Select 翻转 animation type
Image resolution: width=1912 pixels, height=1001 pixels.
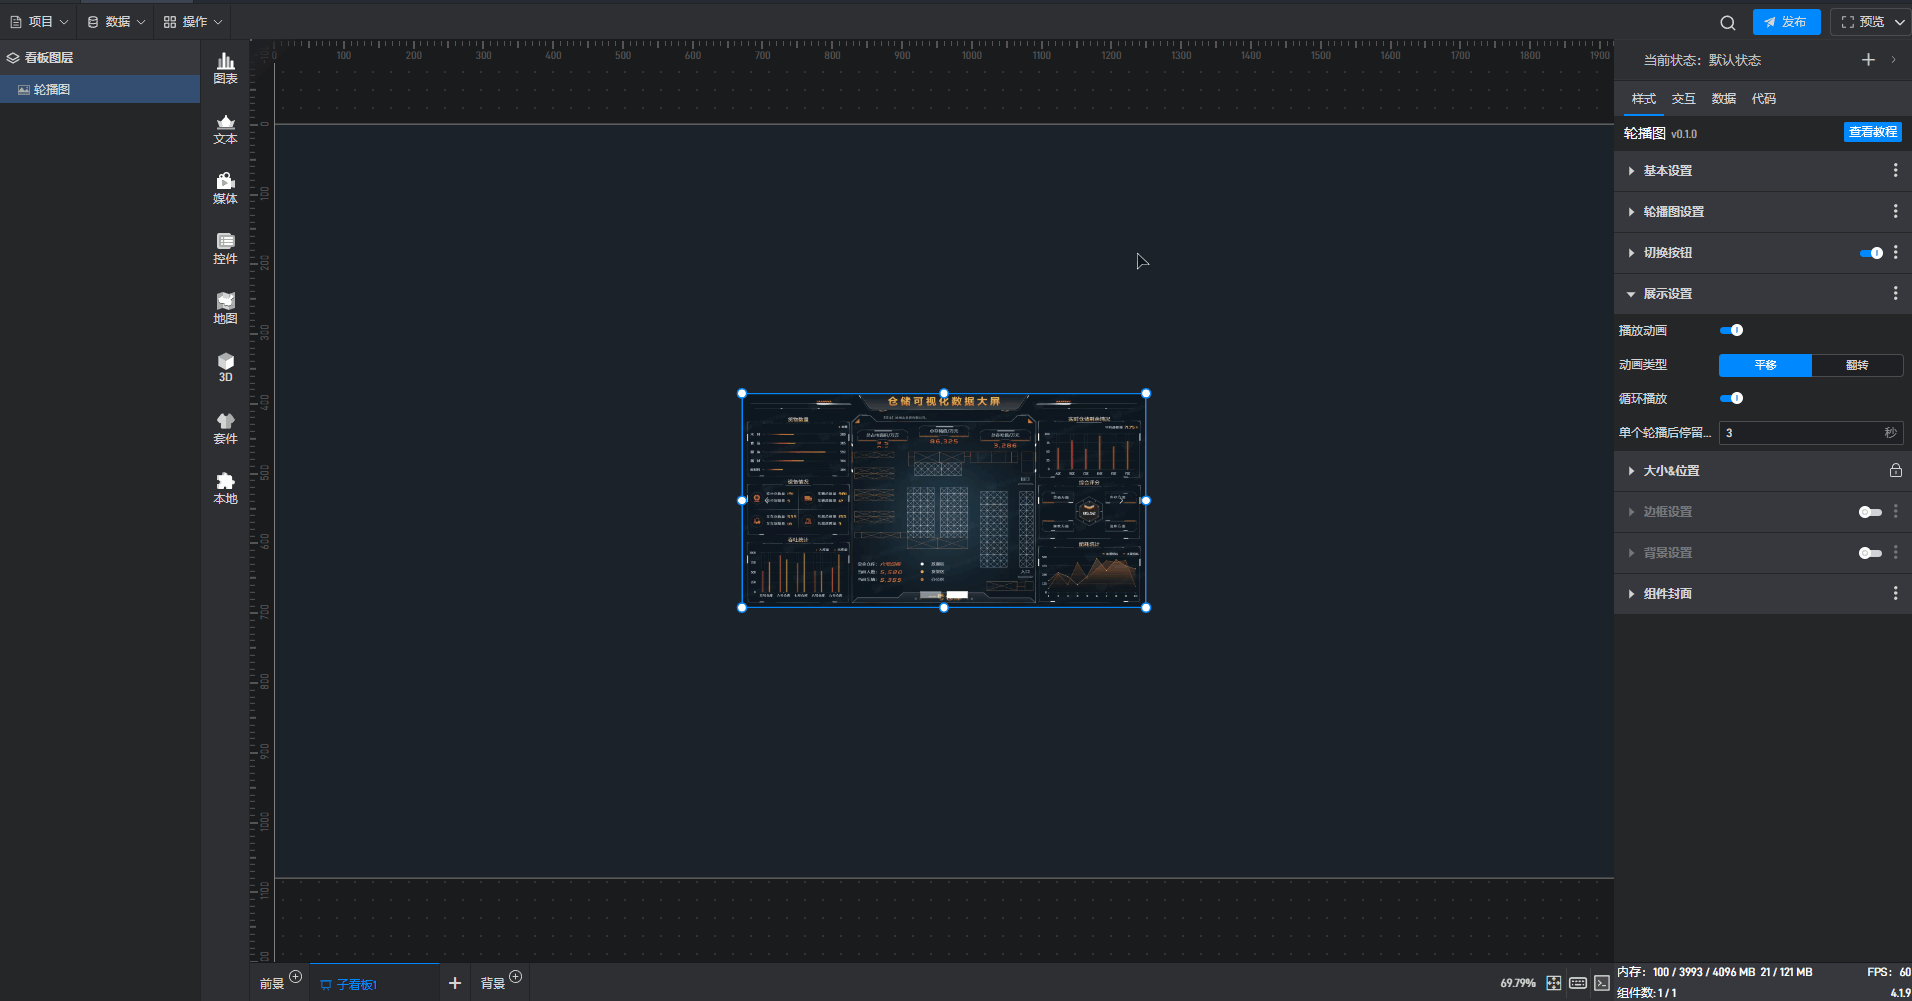(x=1856, y=365)
